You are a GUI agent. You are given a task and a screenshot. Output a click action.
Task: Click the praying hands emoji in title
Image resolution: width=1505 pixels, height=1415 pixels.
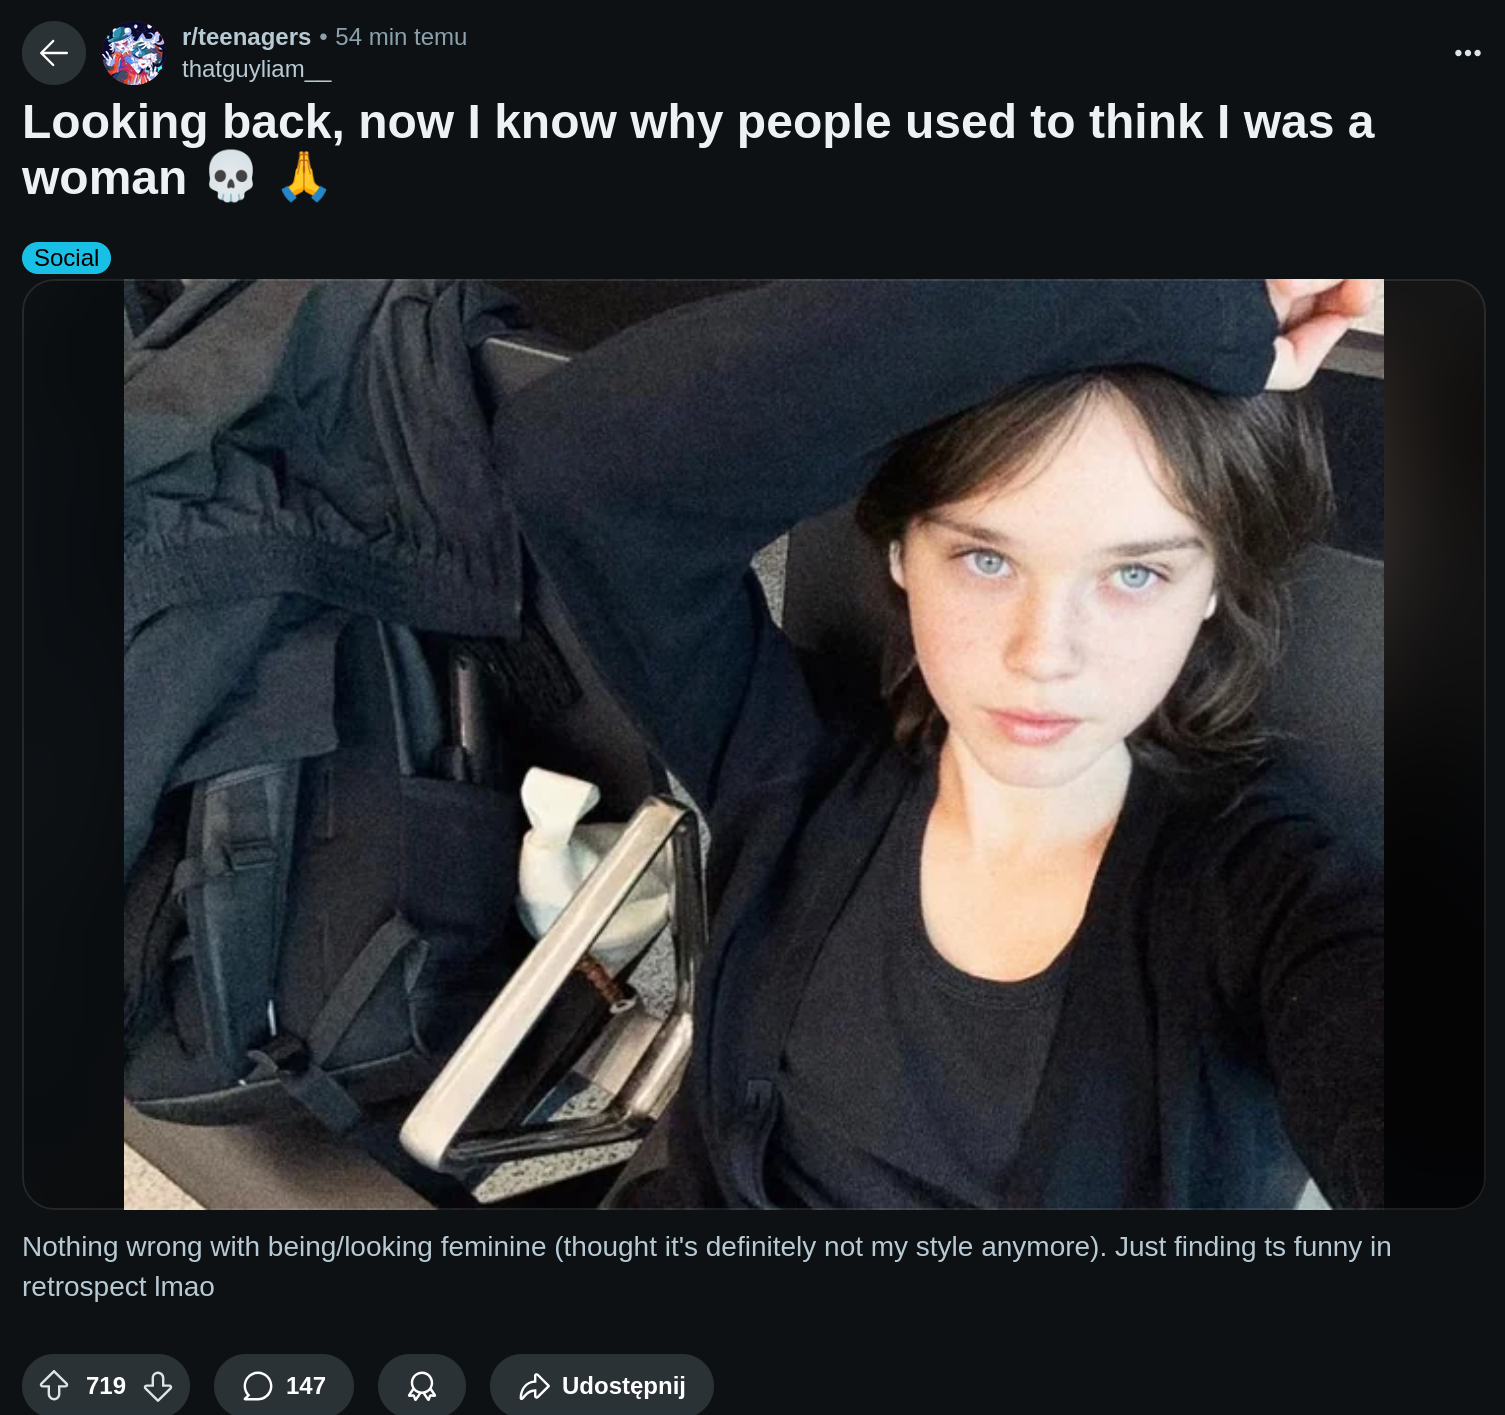(304, 177)
